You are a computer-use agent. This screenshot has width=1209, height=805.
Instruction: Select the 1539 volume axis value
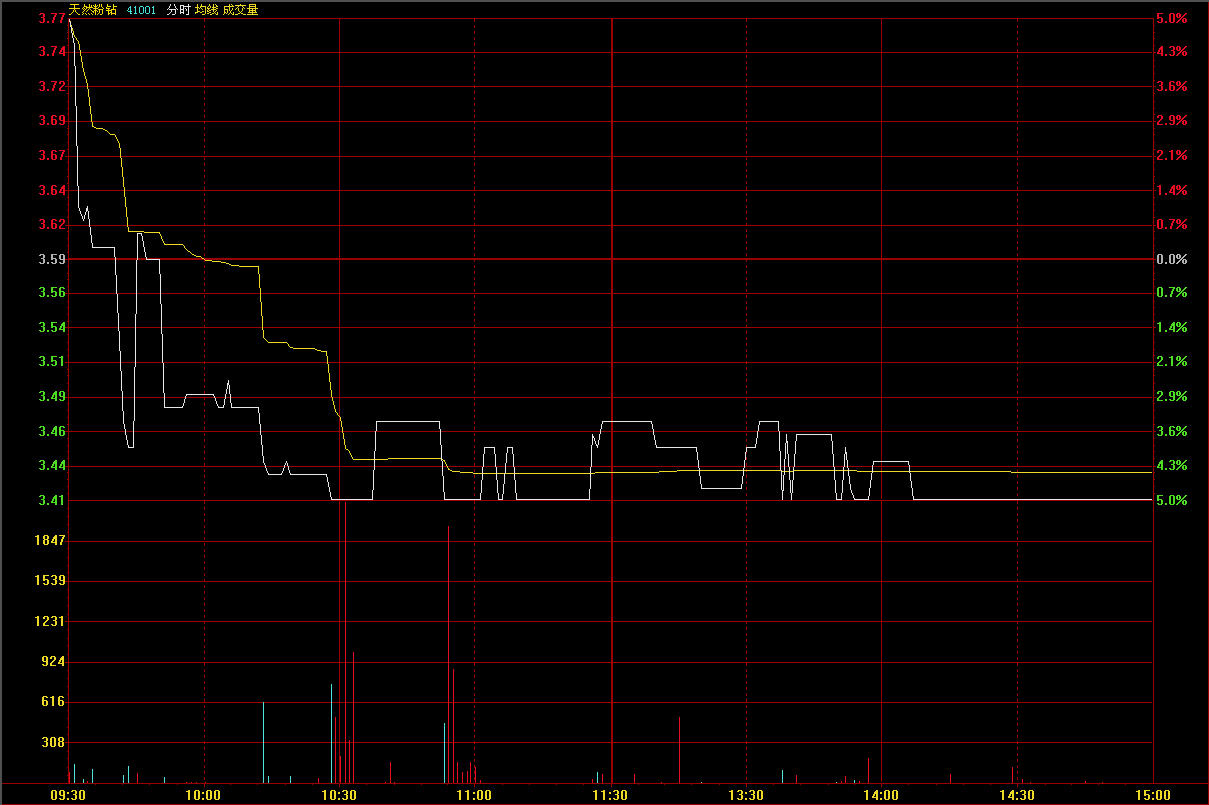pyautogui.click(x=50, y=580)
